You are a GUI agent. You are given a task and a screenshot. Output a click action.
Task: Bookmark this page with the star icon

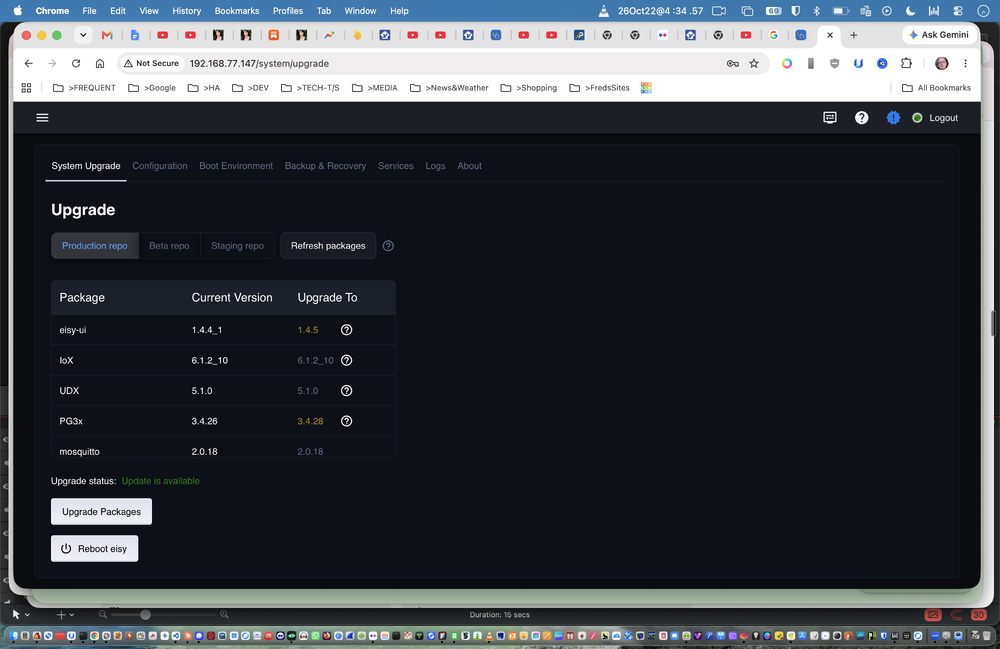pyautogui.click(x=754, y=63)
